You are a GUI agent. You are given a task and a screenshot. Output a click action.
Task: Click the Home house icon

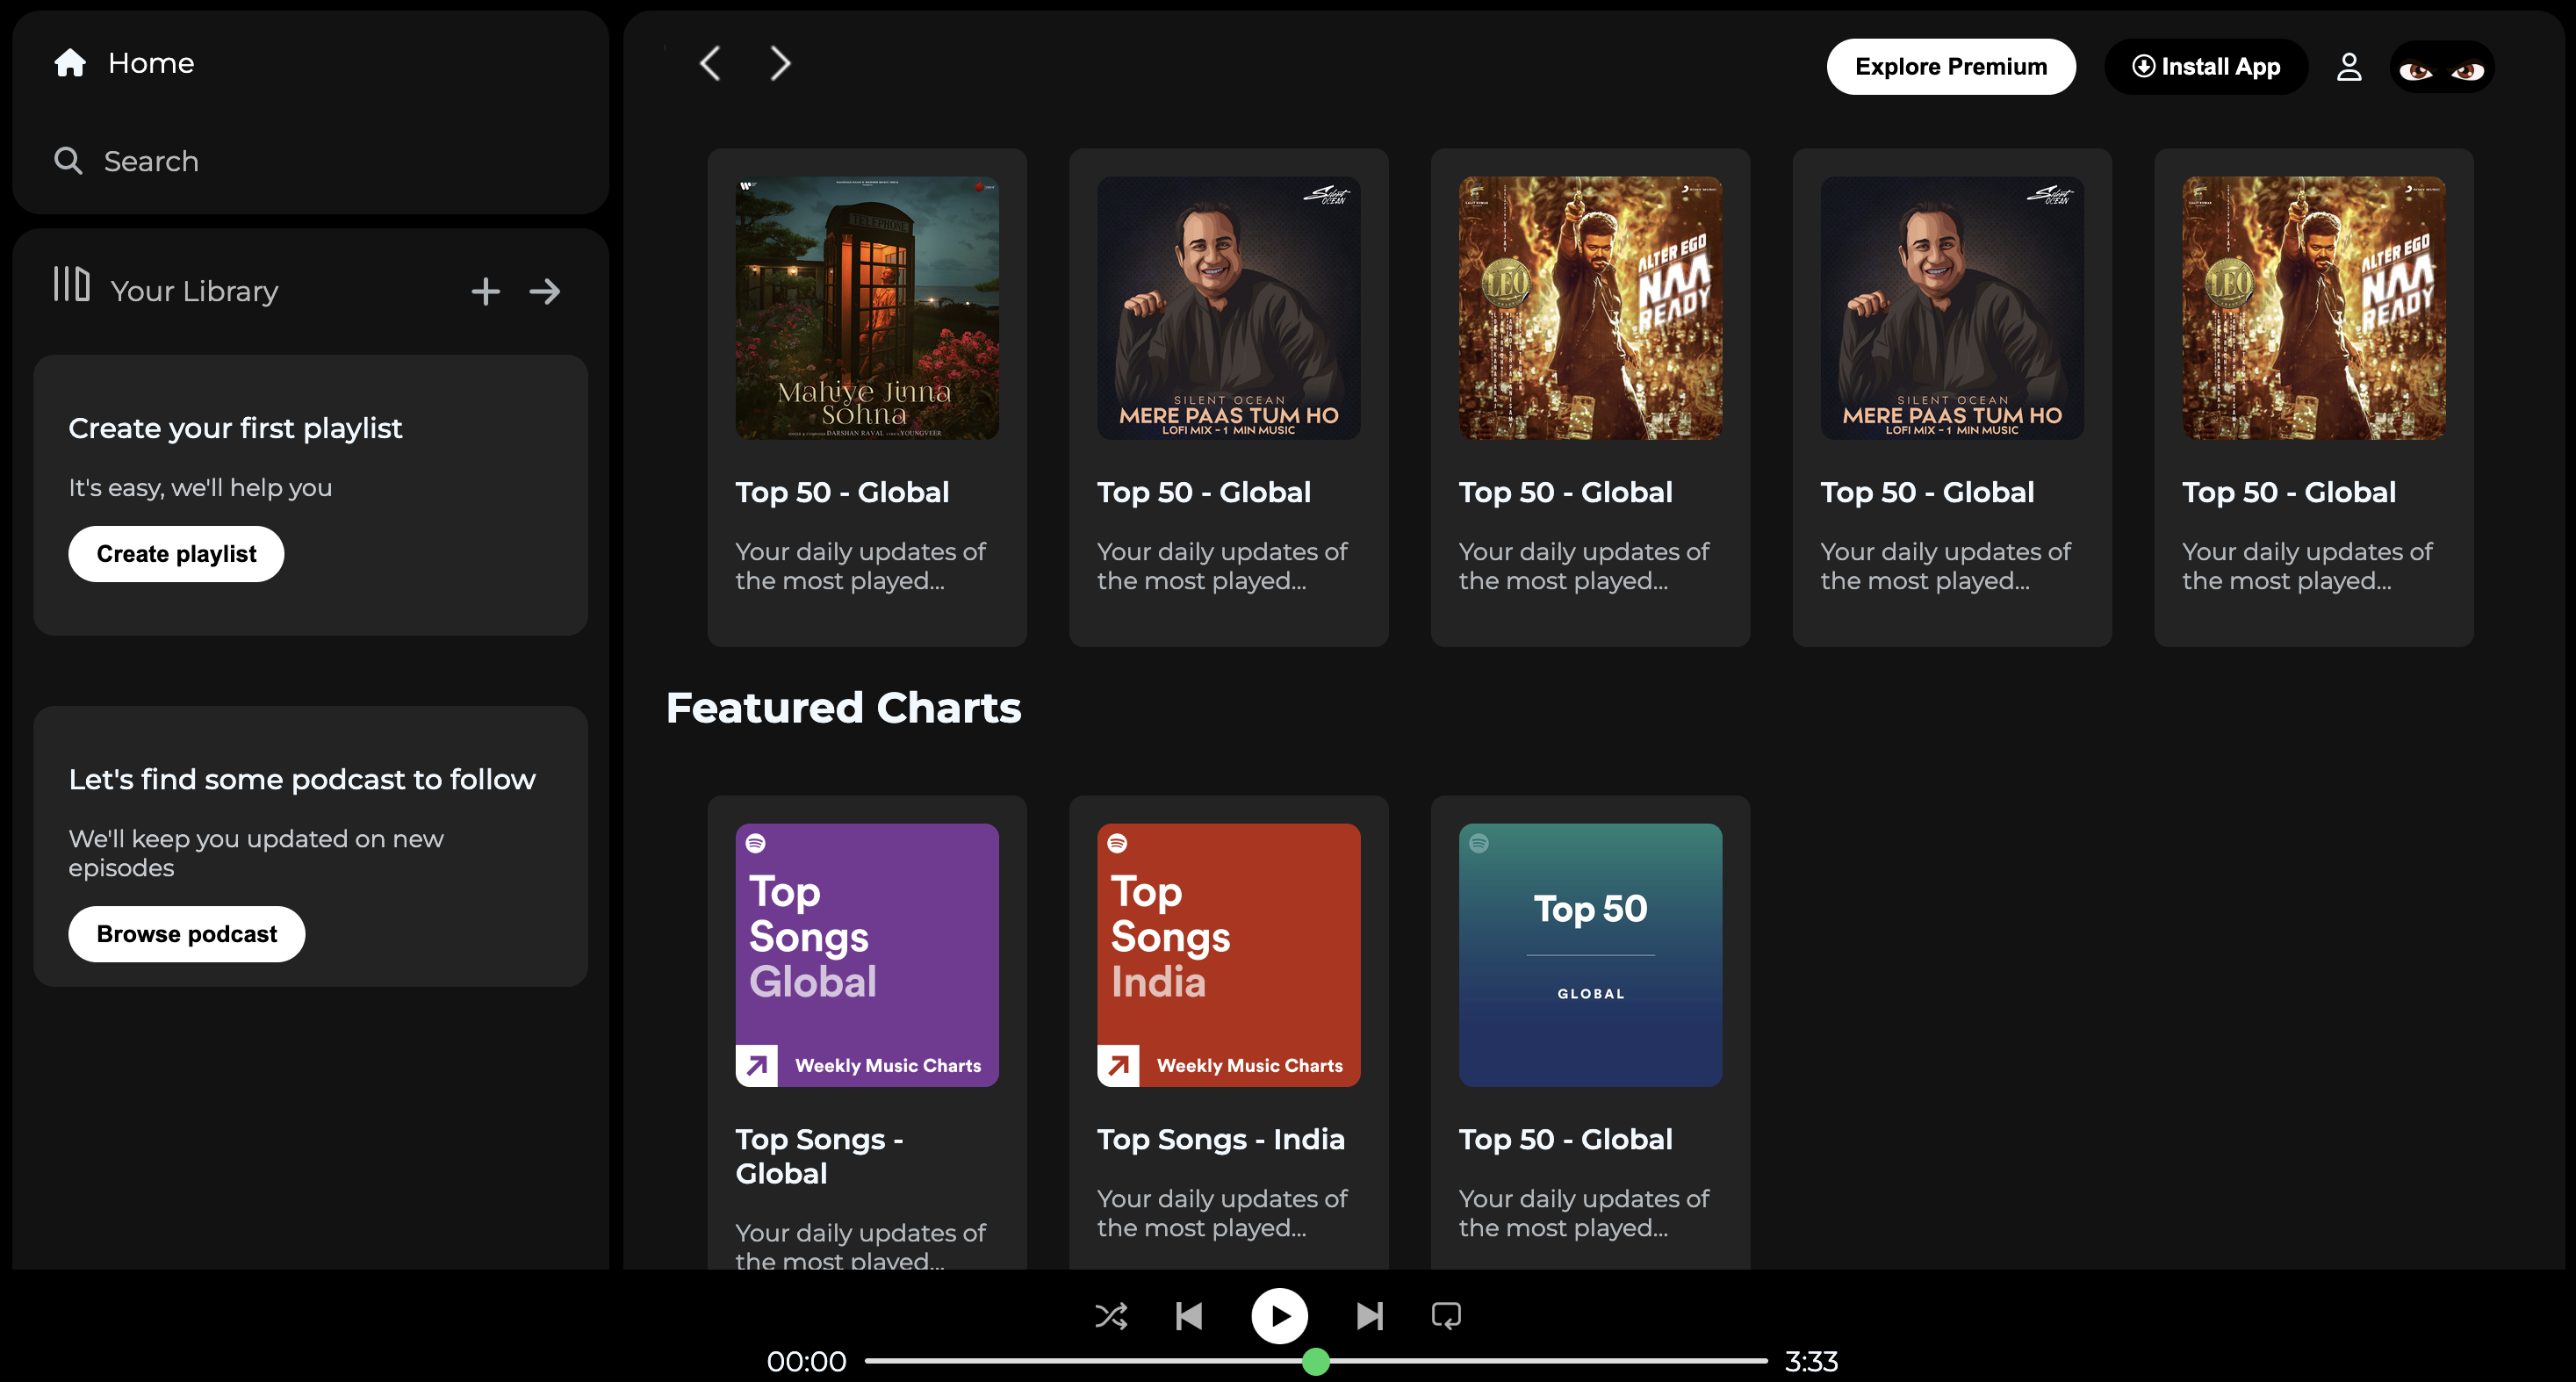click(x=70, y=63)
